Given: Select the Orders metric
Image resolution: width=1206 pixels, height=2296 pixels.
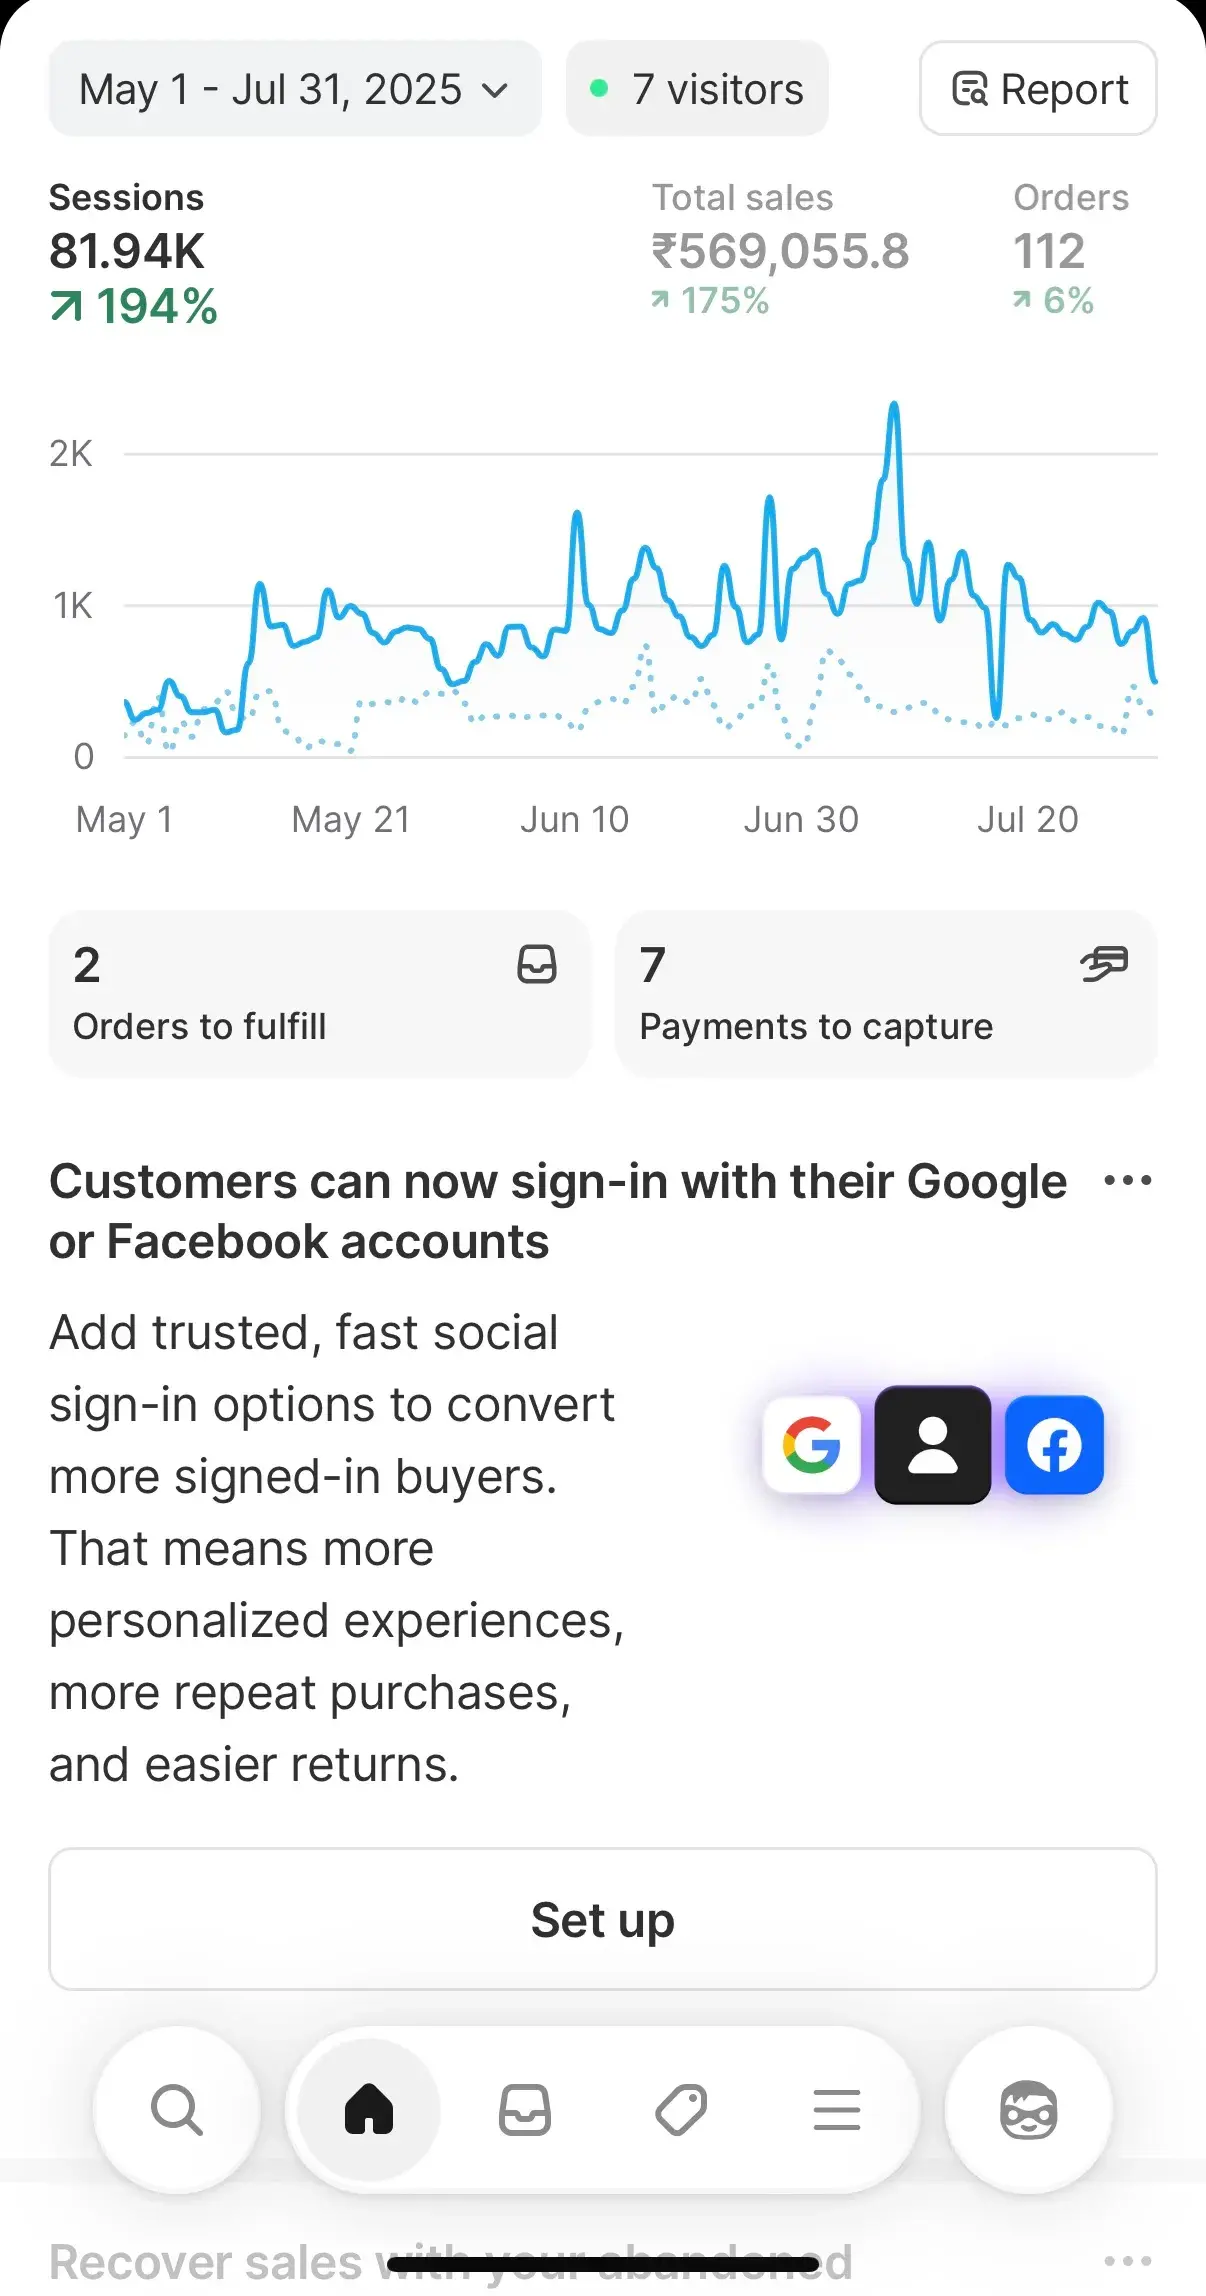Looking at the screenshot, I should (x=1070, y=250).
